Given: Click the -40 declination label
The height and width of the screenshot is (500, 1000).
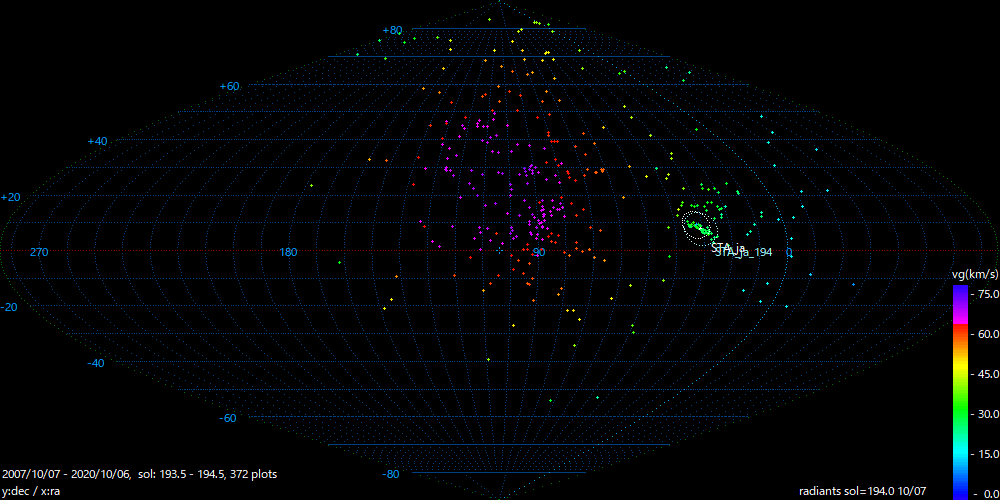Looking at the screenshot, I should (96, 363).
